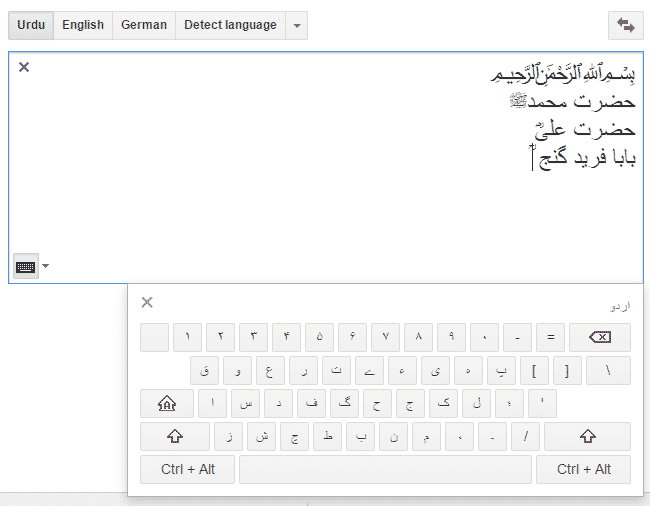Click the right Ctrl + Alt key
650x506 pixels.
tap(584, 470)
